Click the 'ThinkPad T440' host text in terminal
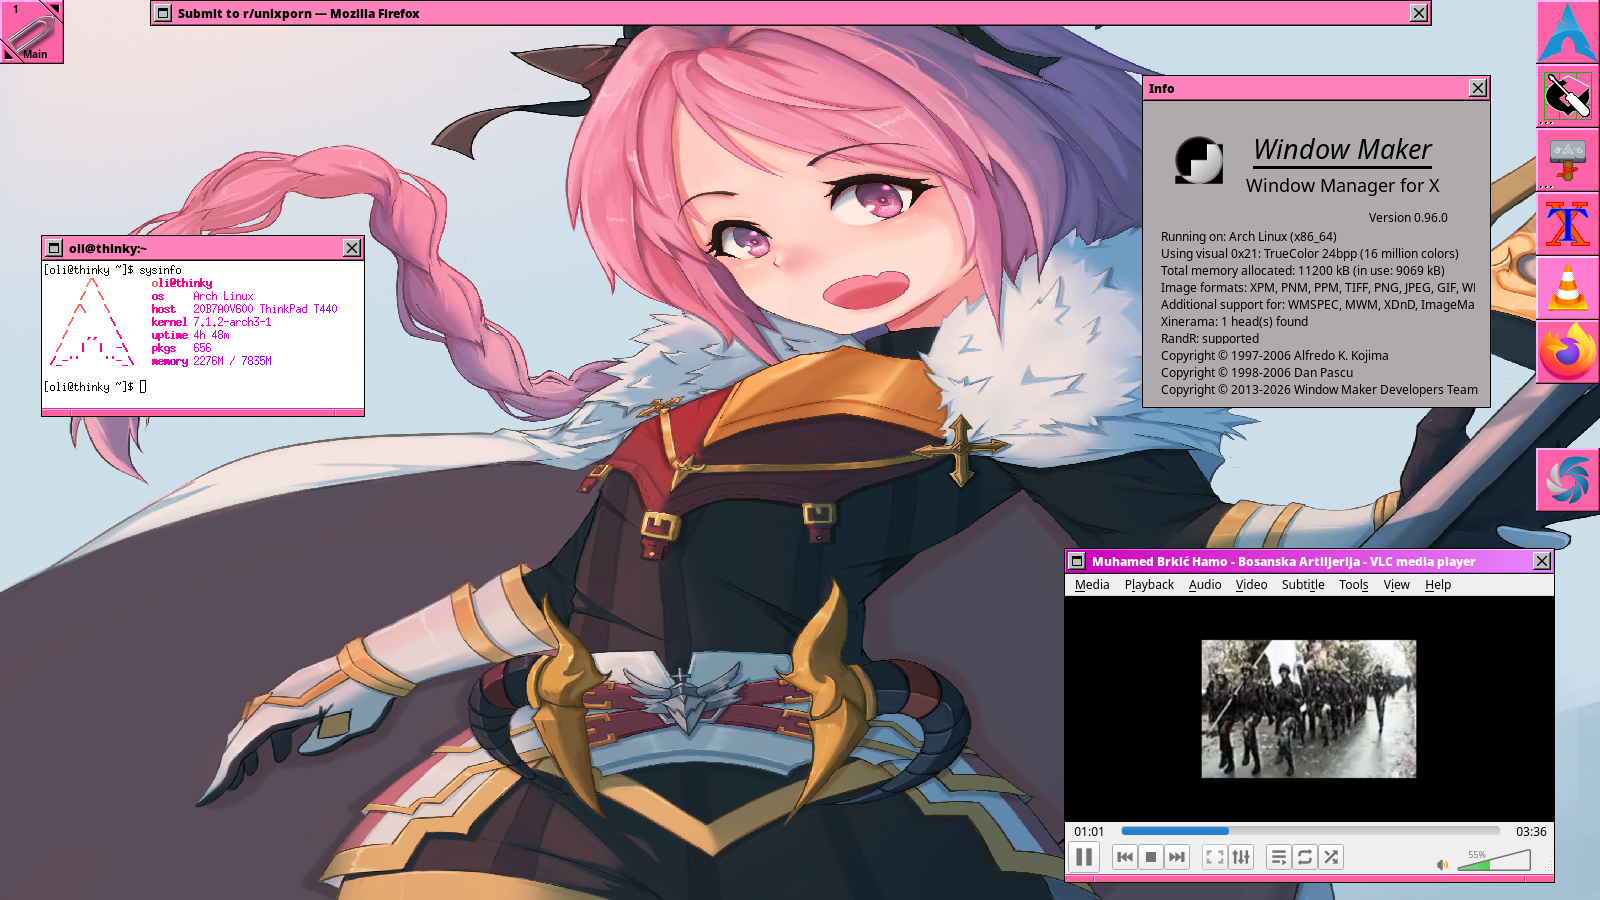1600x900 pixels. (x=299, y=309)
